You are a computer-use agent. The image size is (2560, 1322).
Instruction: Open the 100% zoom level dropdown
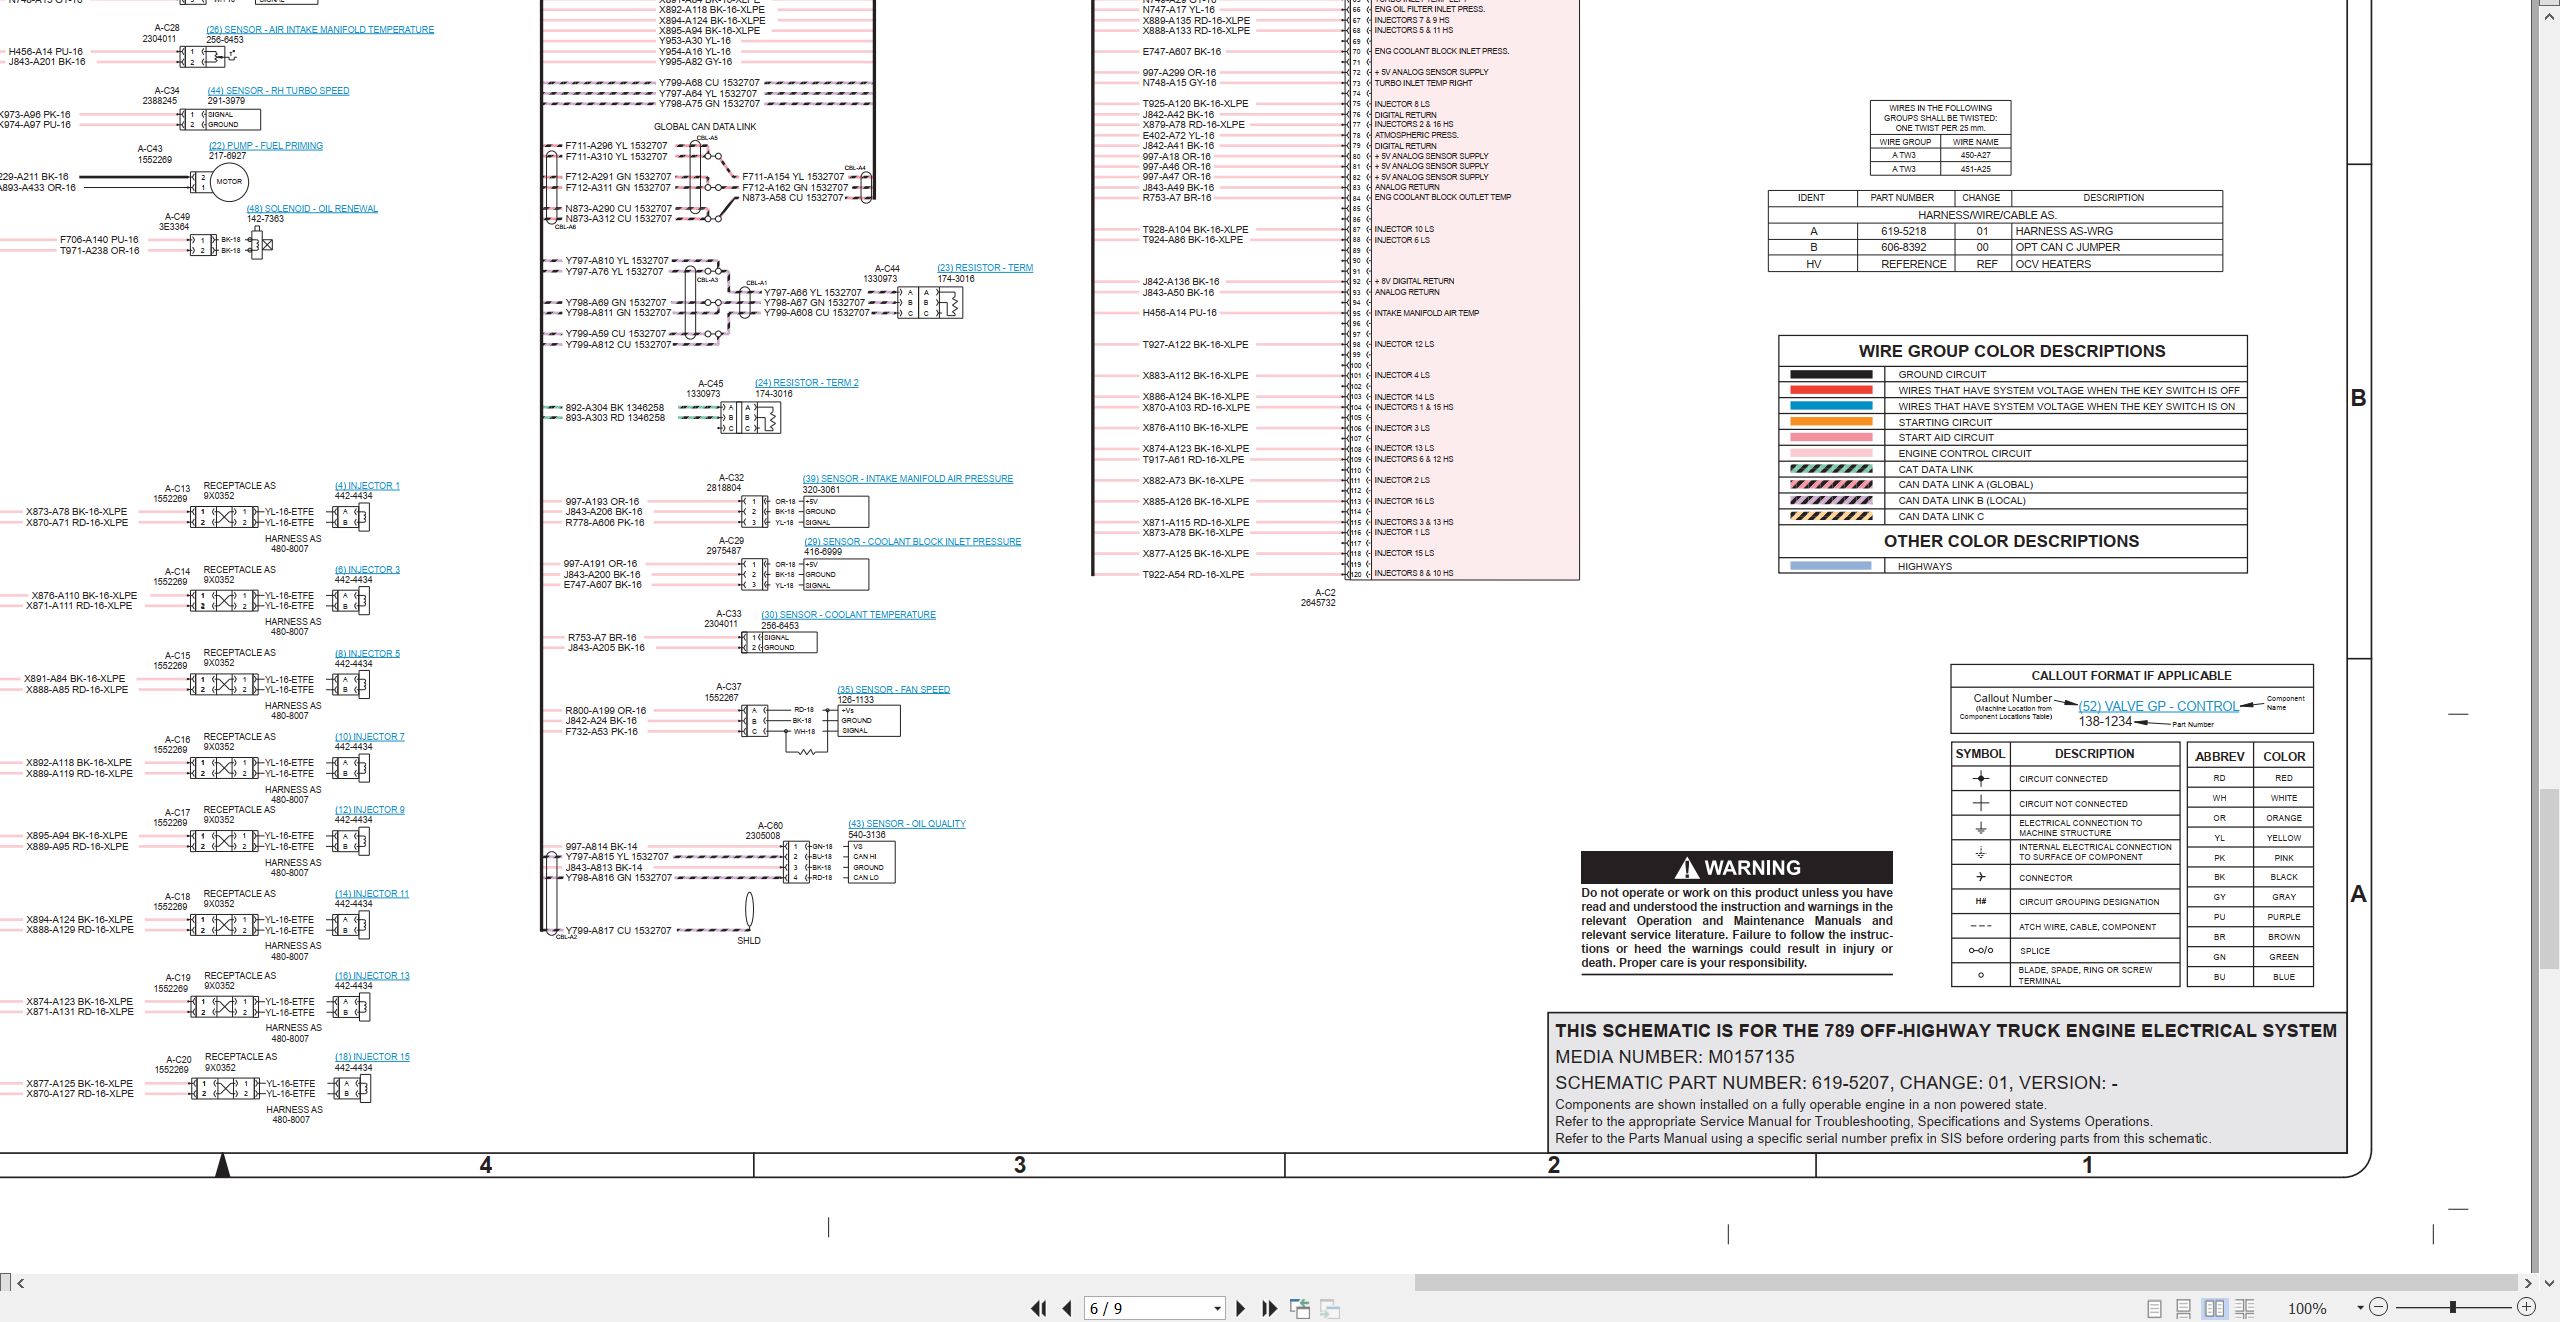2360,1308
